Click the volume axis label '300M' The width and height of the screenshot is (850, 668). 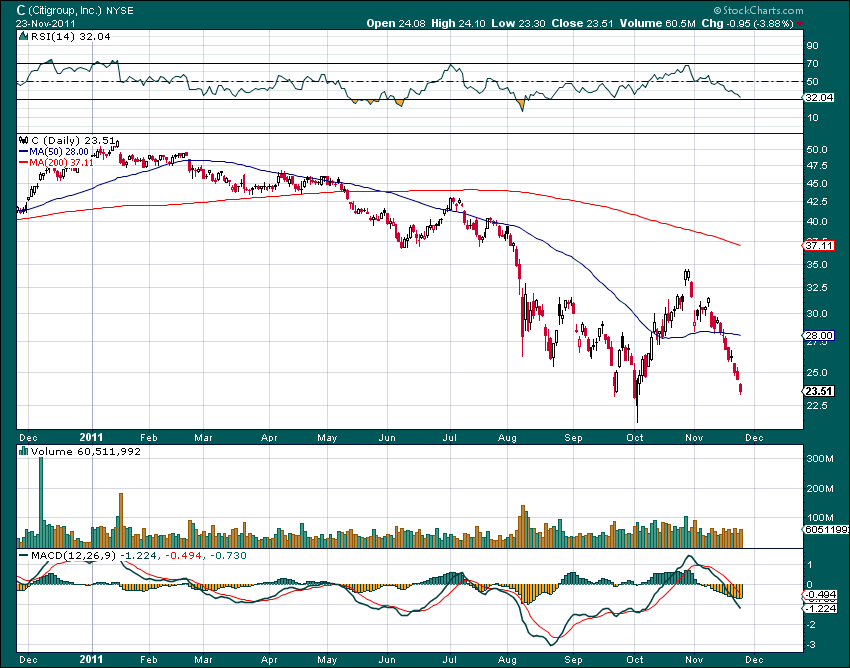820,459
